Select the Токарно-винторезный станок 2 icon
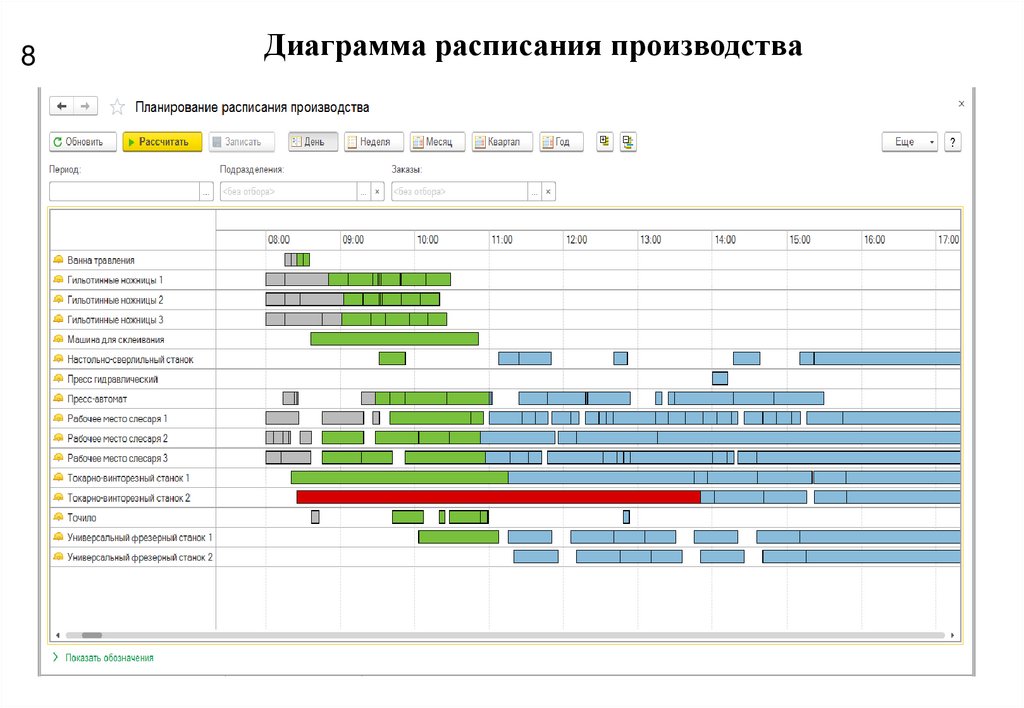The width and height of the screenshot is (1024, 708). [x=58, y=497]
